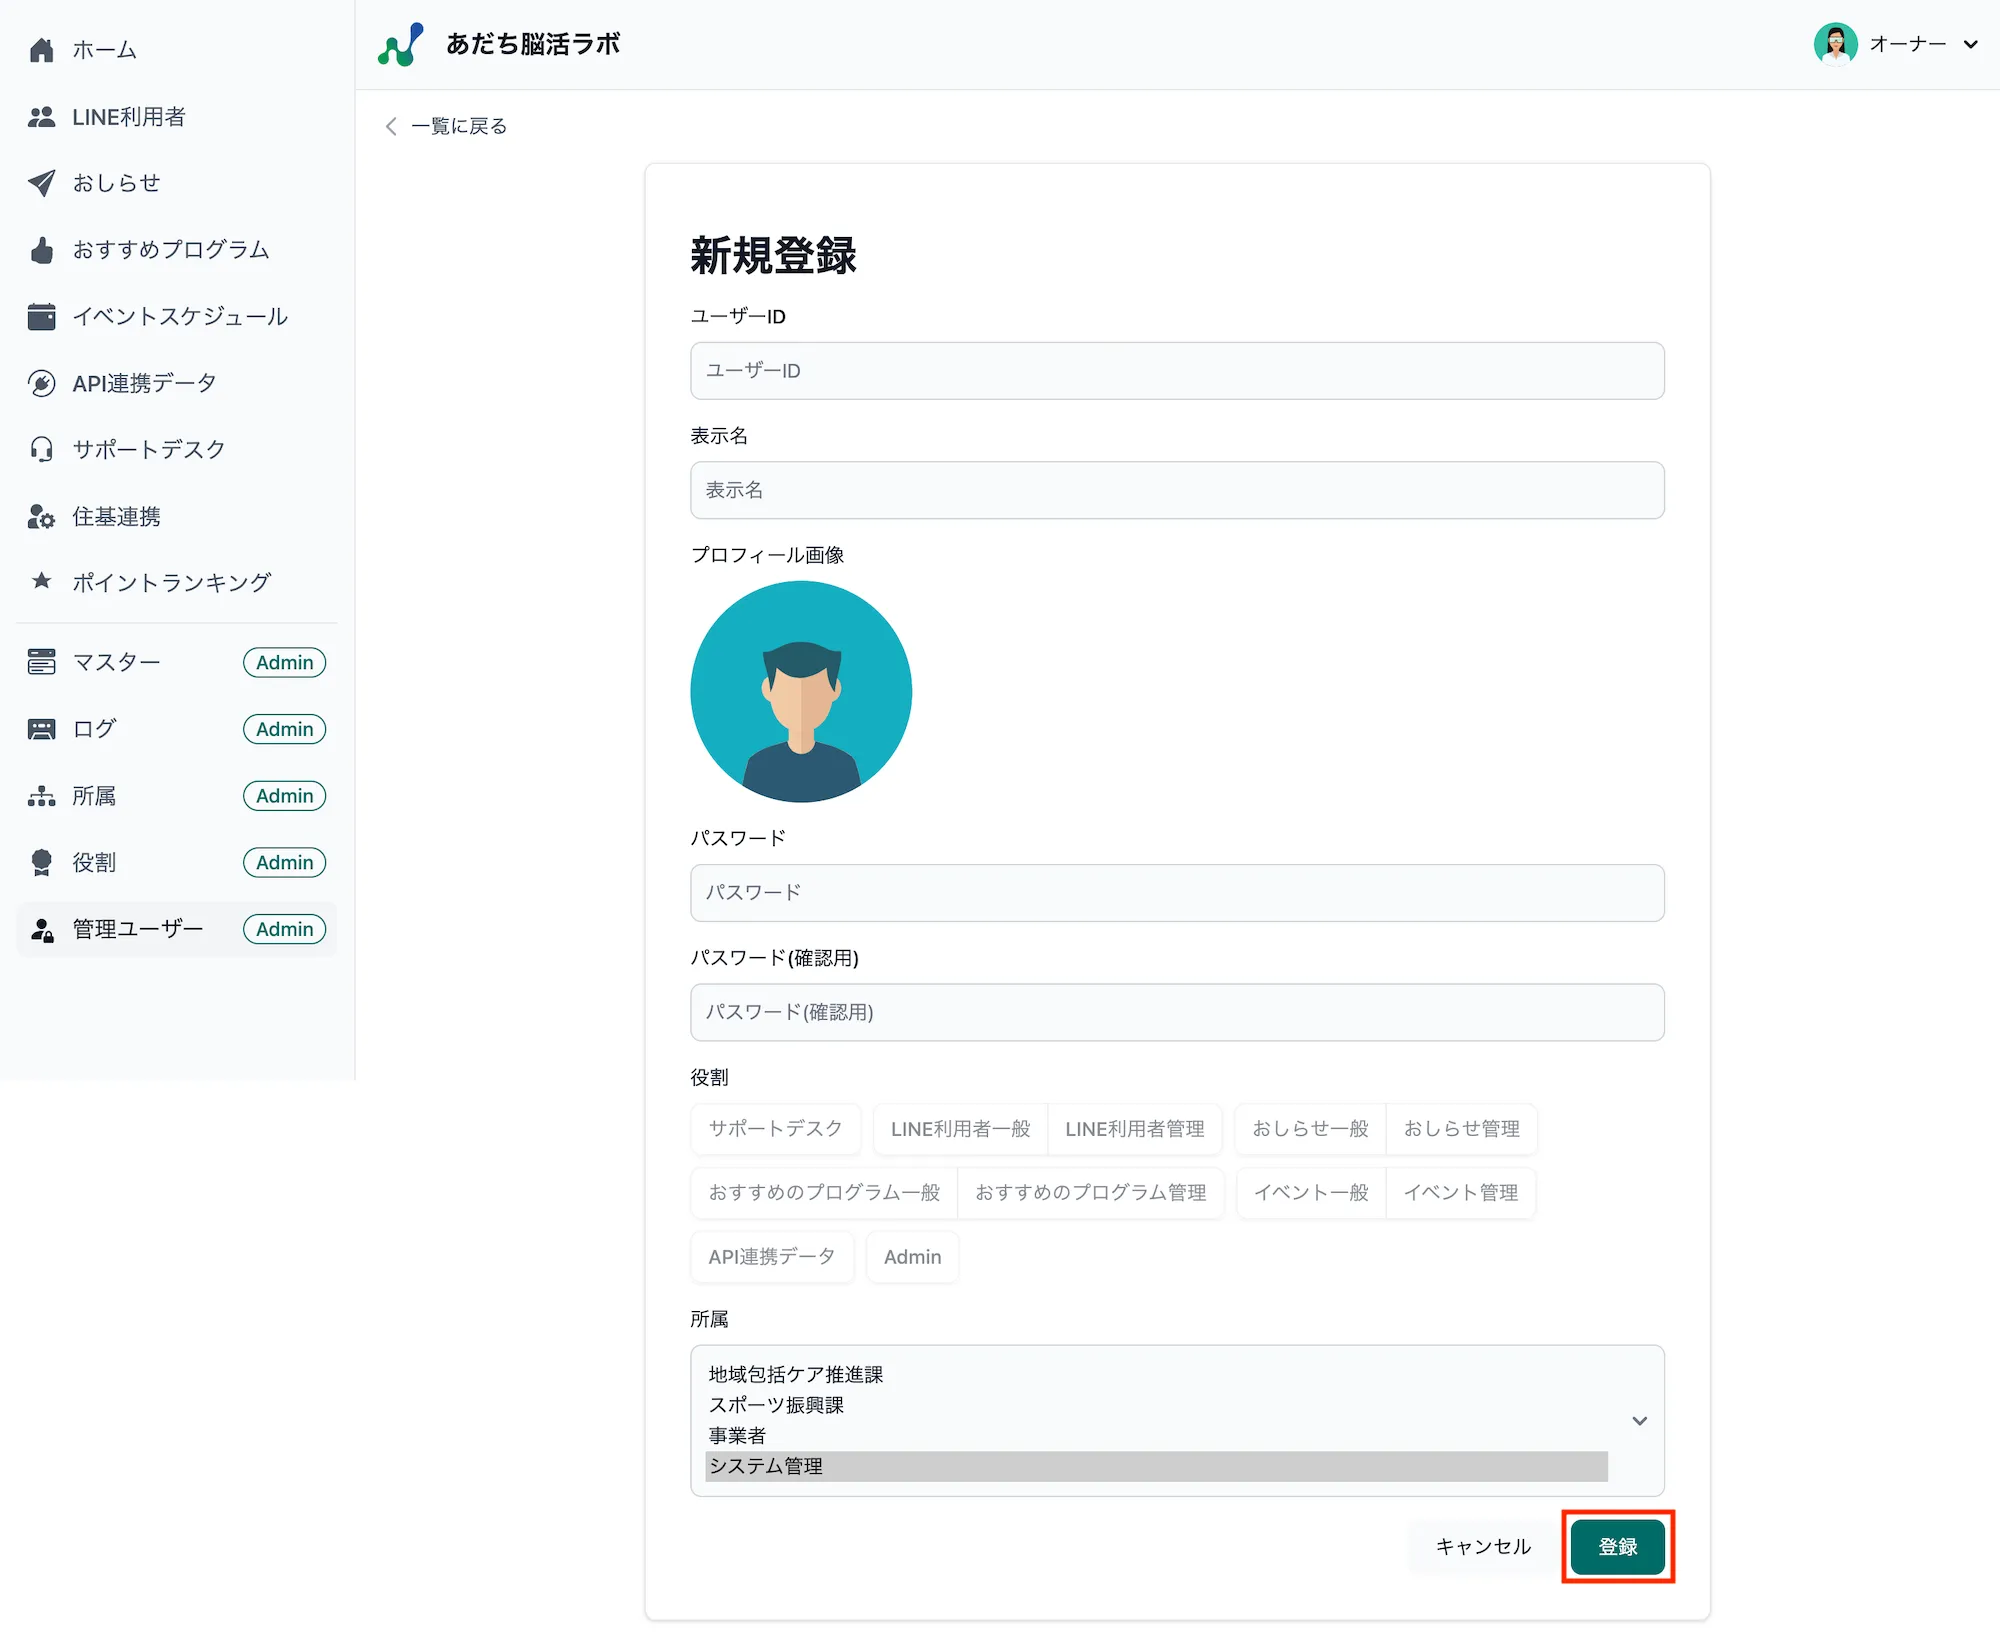This screenshot has height=1643, width=2000.
Task: Select 事業者 in 所属 list
Action: 1156,1436
